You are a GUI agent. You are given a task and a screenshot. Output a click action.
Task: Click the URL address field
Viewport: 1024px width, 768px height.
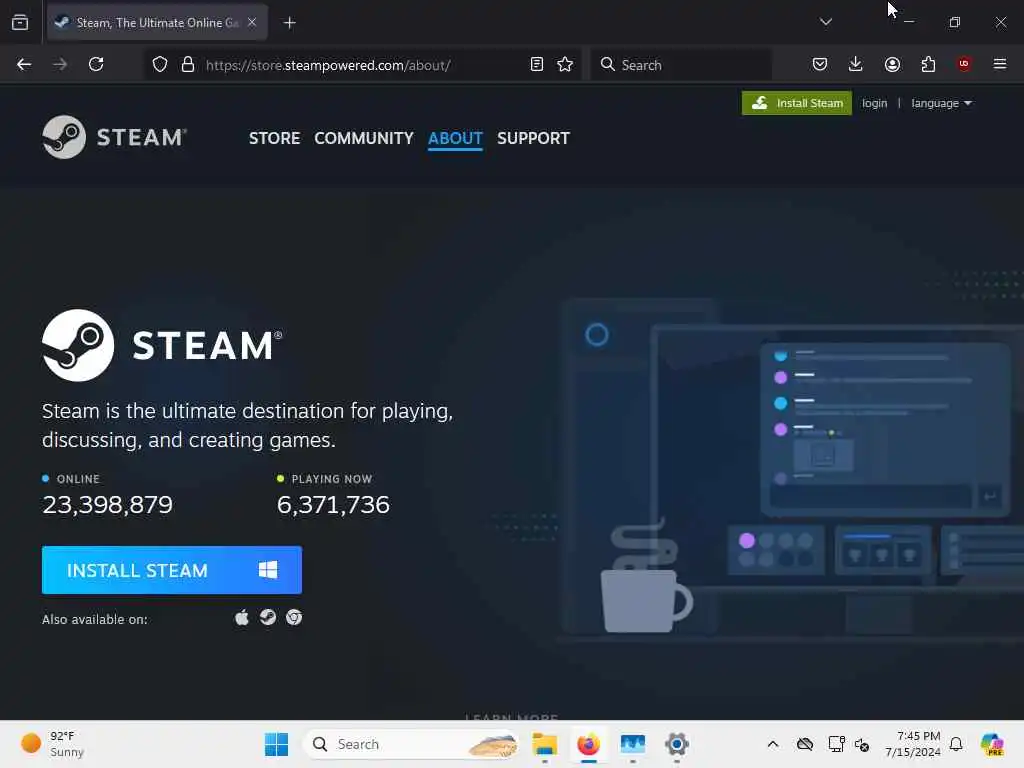360,65
